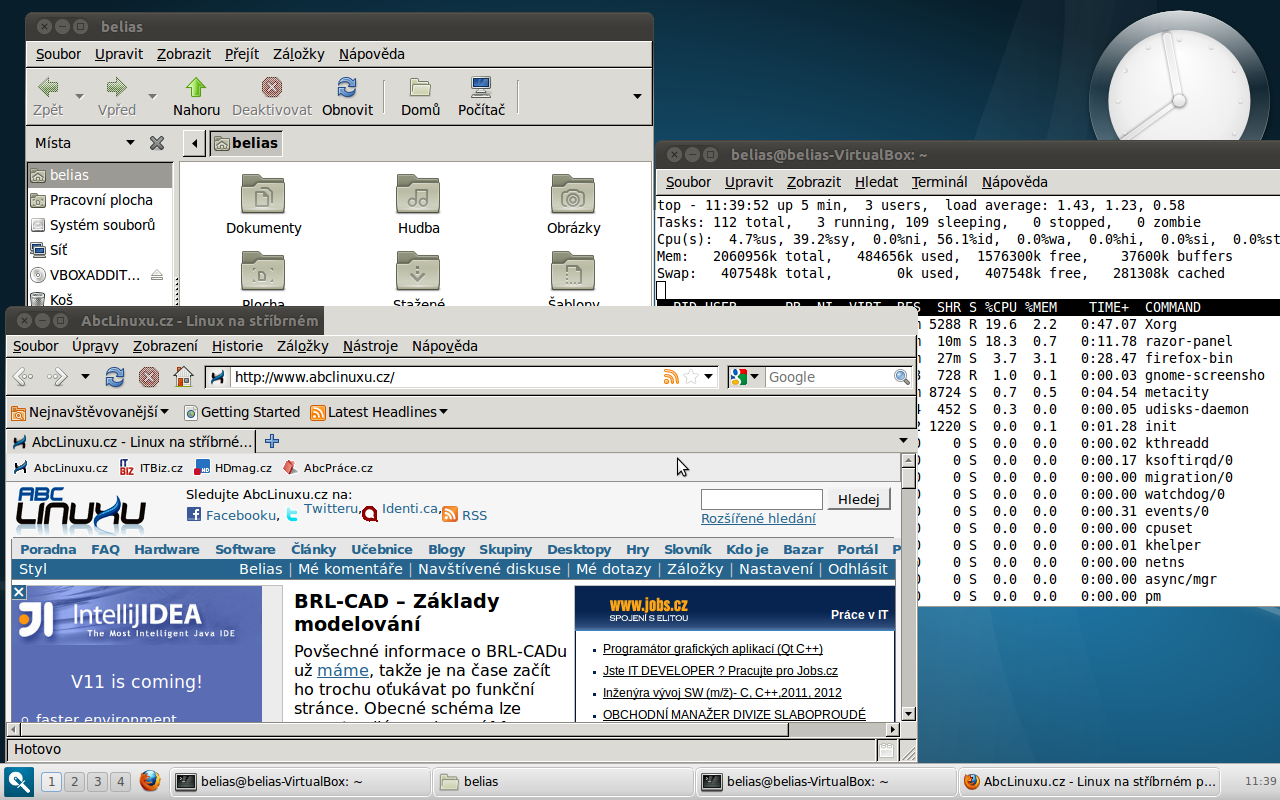The width and height of the screenshot is (1280, 800).
Task: Open Getting Started bookmark
Action: coord(241,412)
